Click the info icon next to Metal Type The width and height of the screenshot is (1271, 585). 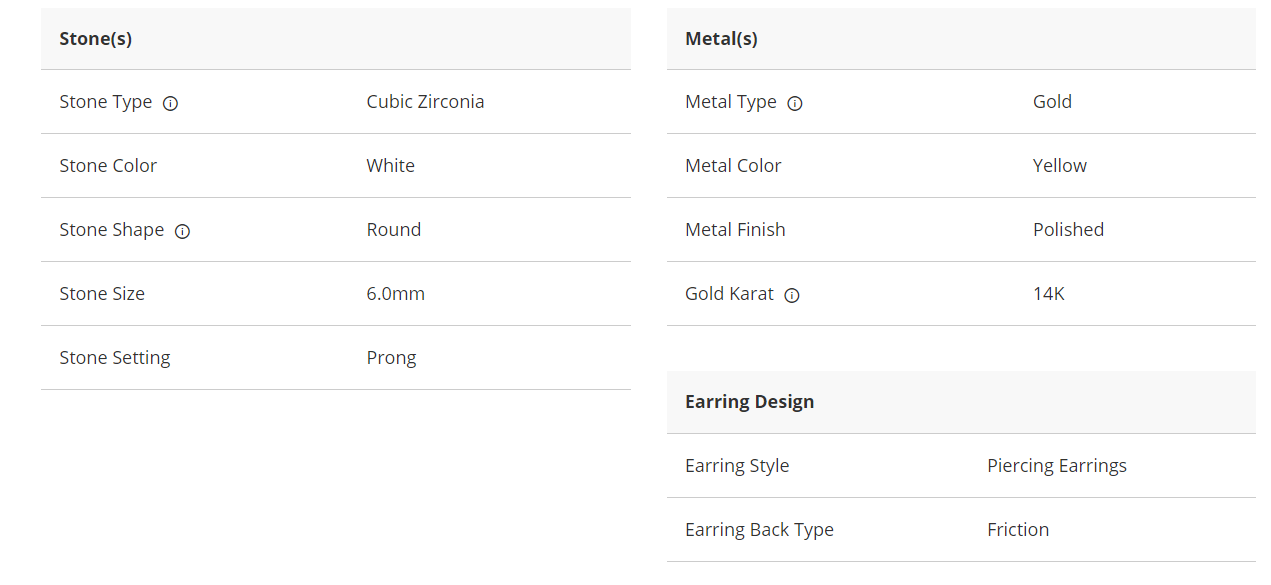pyautogui.click(x=795, y=103)
